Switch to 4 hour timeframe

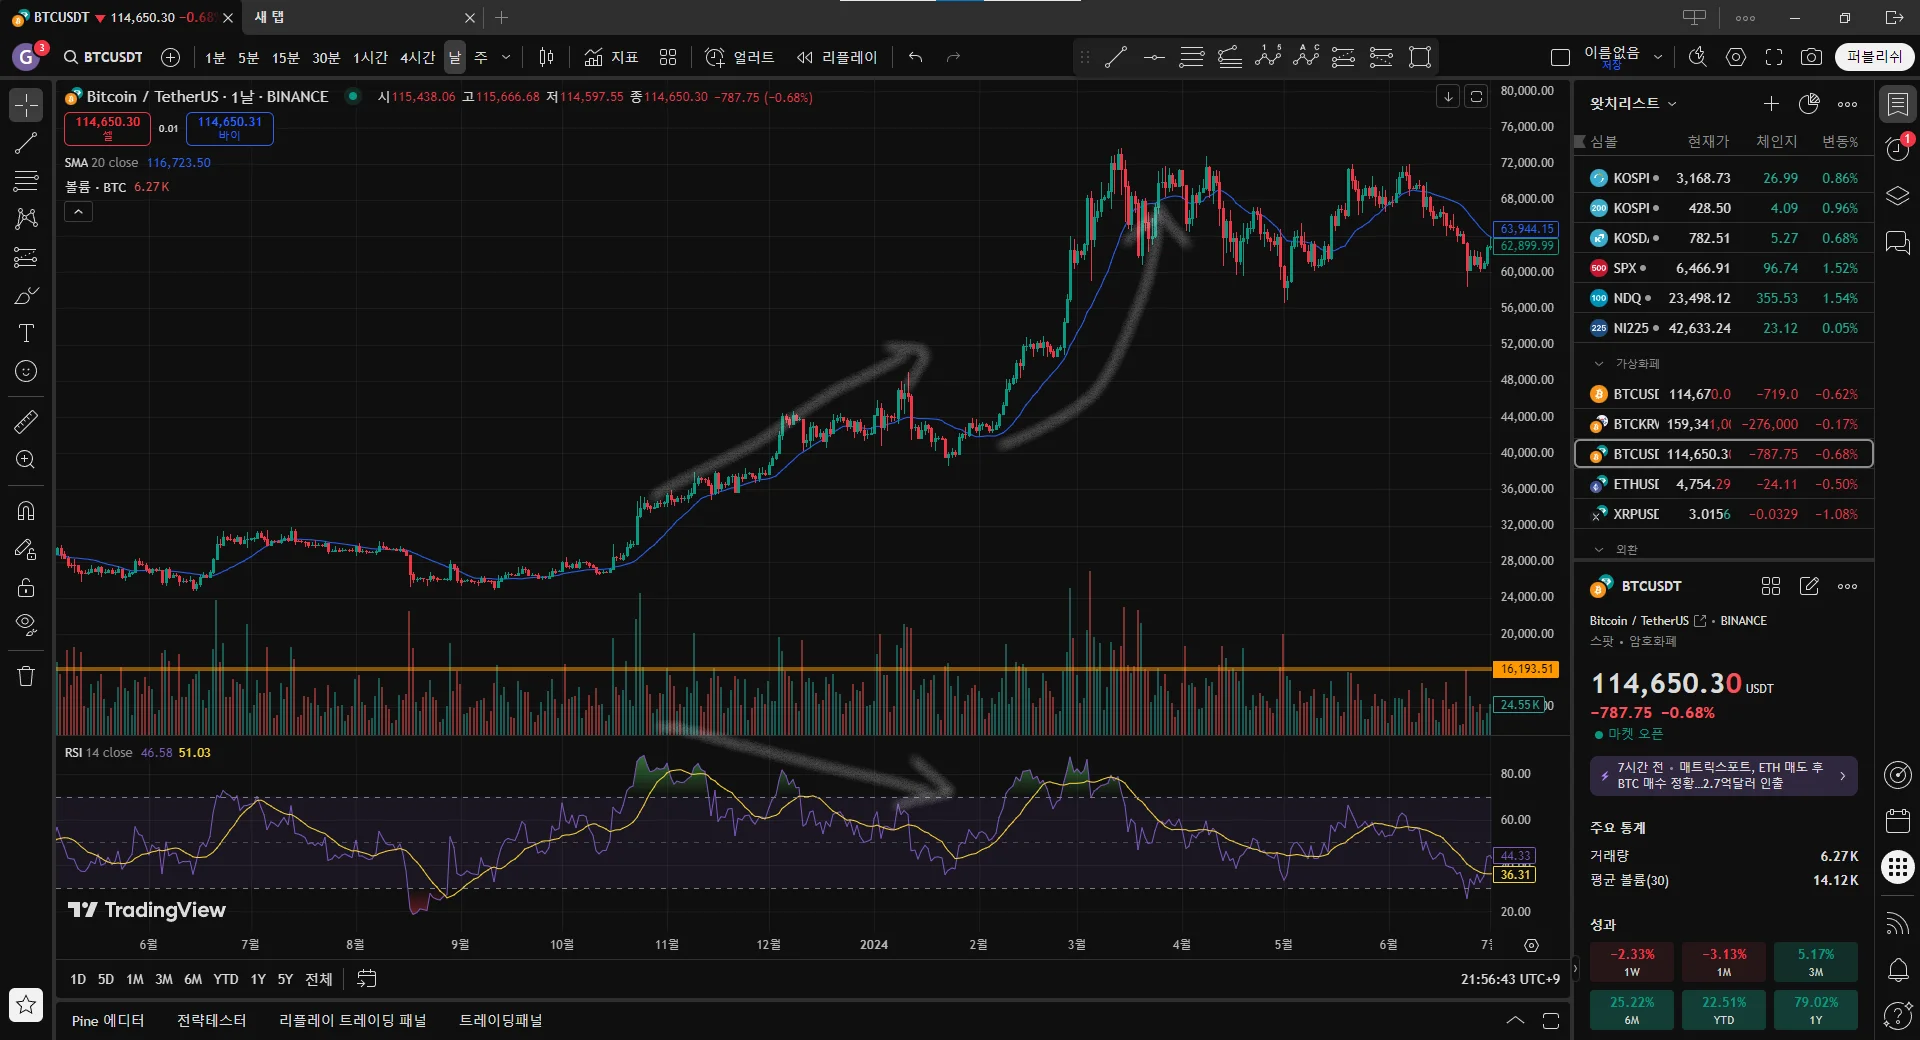point(417,57)
